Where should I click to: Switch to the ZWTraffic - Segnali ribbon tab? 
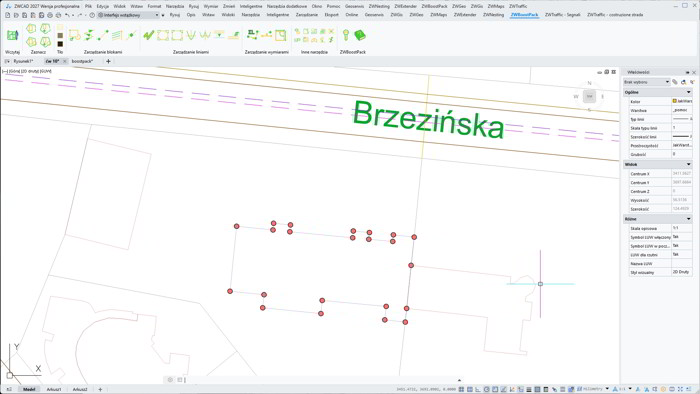pos(562,15)
